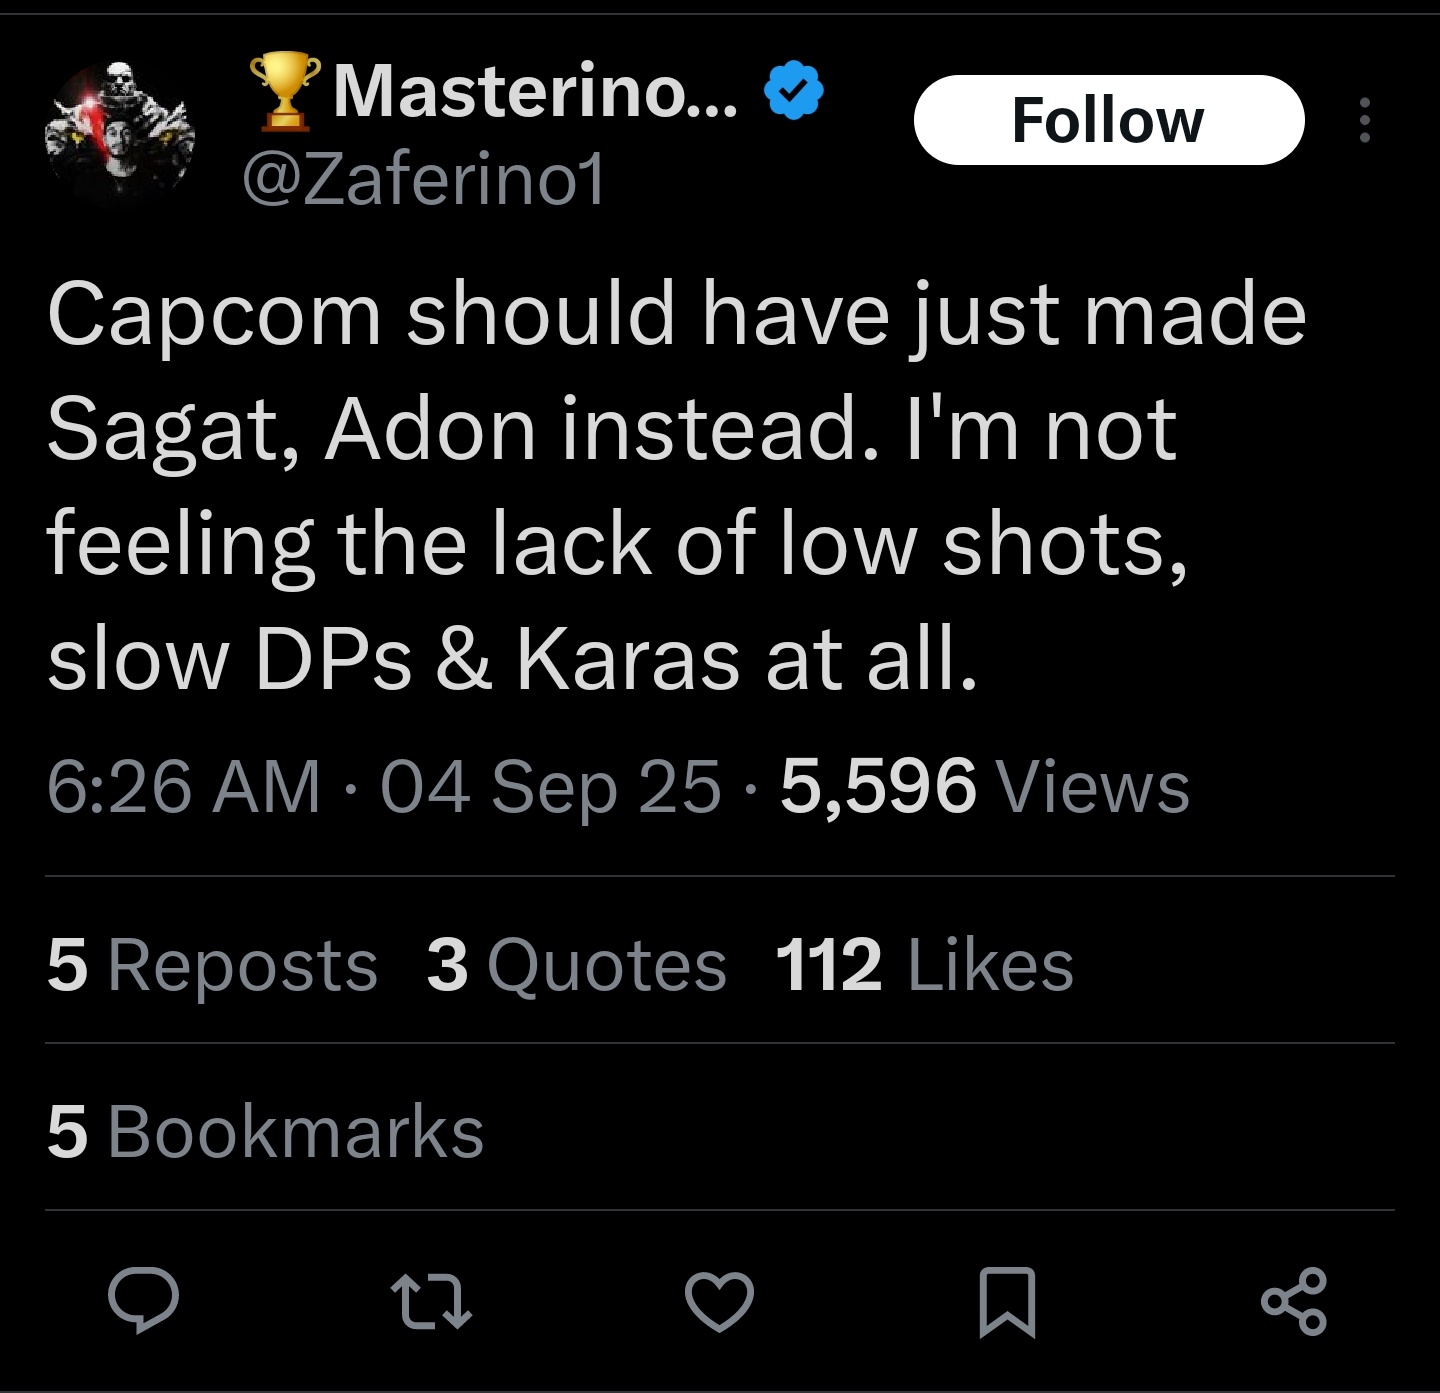Follow the Masterino account
Image resolution: width=1440 pixels, height=1393 pixels.
click(1108, 120)
